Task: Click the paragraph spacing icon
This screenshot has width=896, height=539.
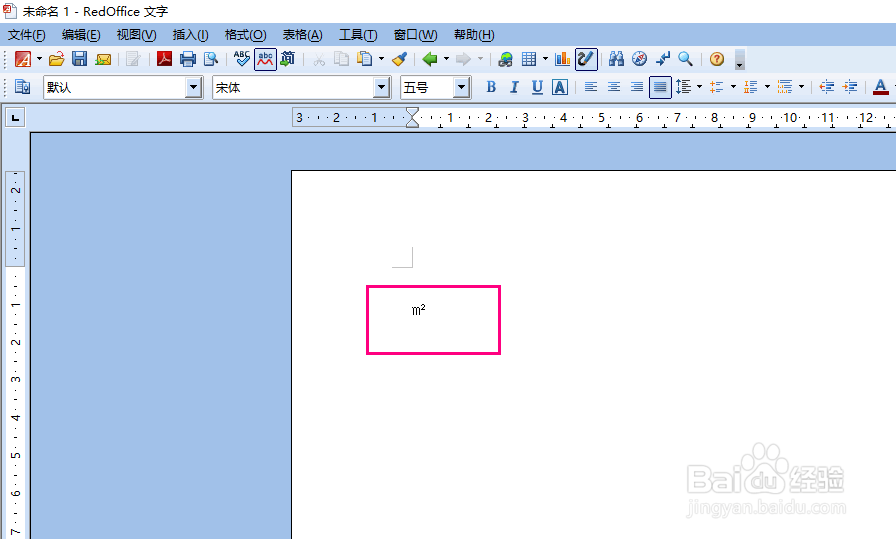Action: tap(717, 87)
